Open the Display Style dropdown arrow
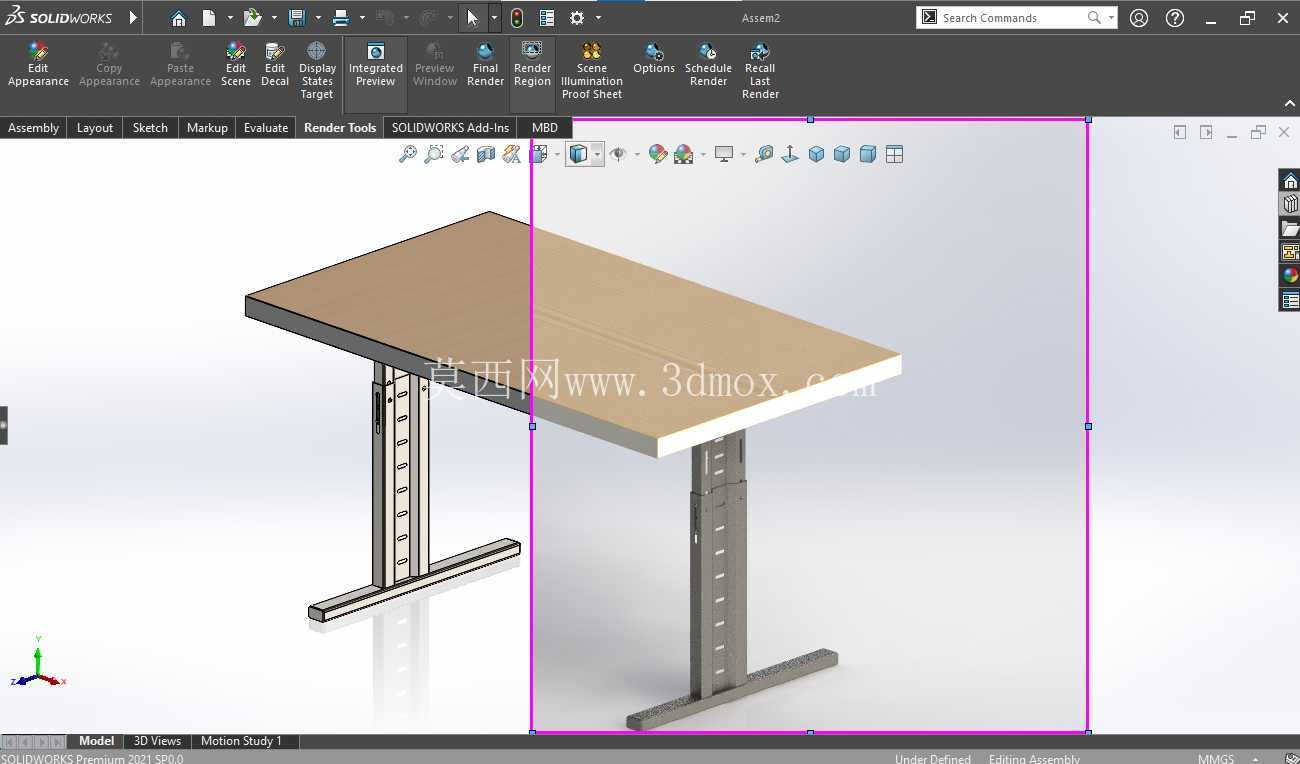The image size is (1300, 764). (597, 154)
